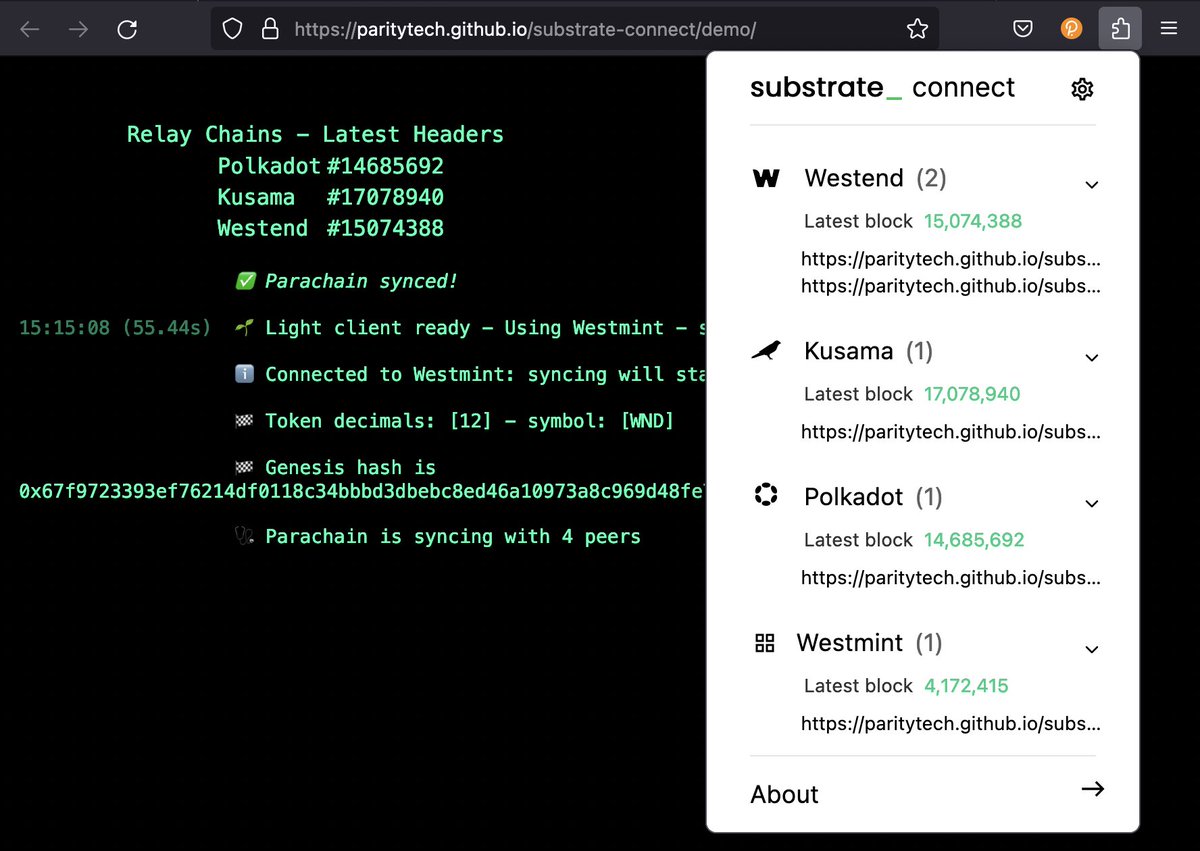Open substrate connect settings gear
The width and height of the screenshot is (1200, 851).
pos(1082,89)
